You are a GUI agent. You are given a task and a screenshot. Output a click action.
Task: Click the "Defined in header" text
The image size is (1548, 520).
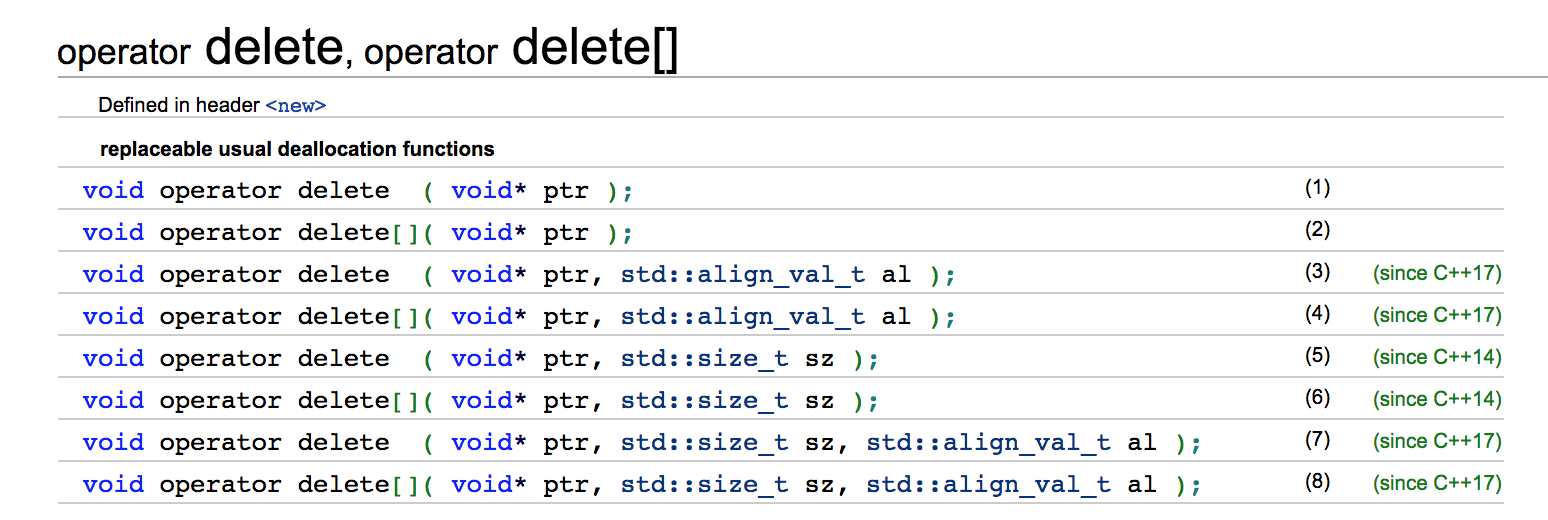point(179,106)
